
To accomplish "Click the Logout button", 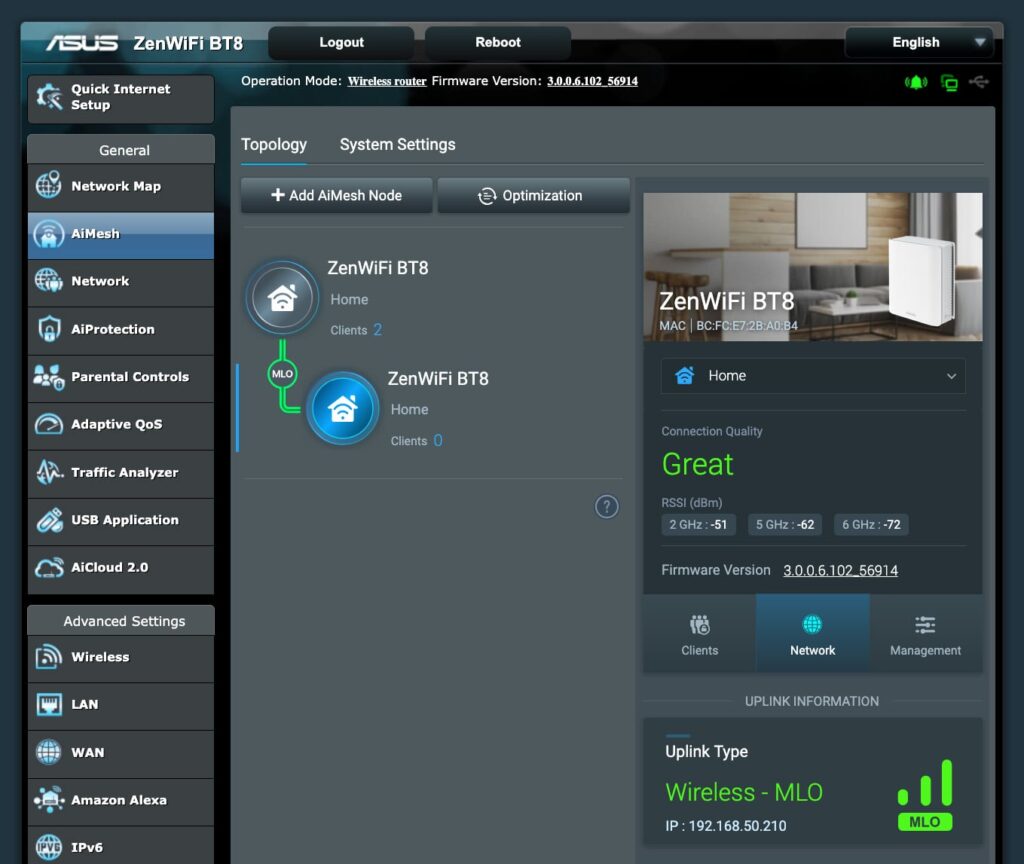I will click(342, 42).
